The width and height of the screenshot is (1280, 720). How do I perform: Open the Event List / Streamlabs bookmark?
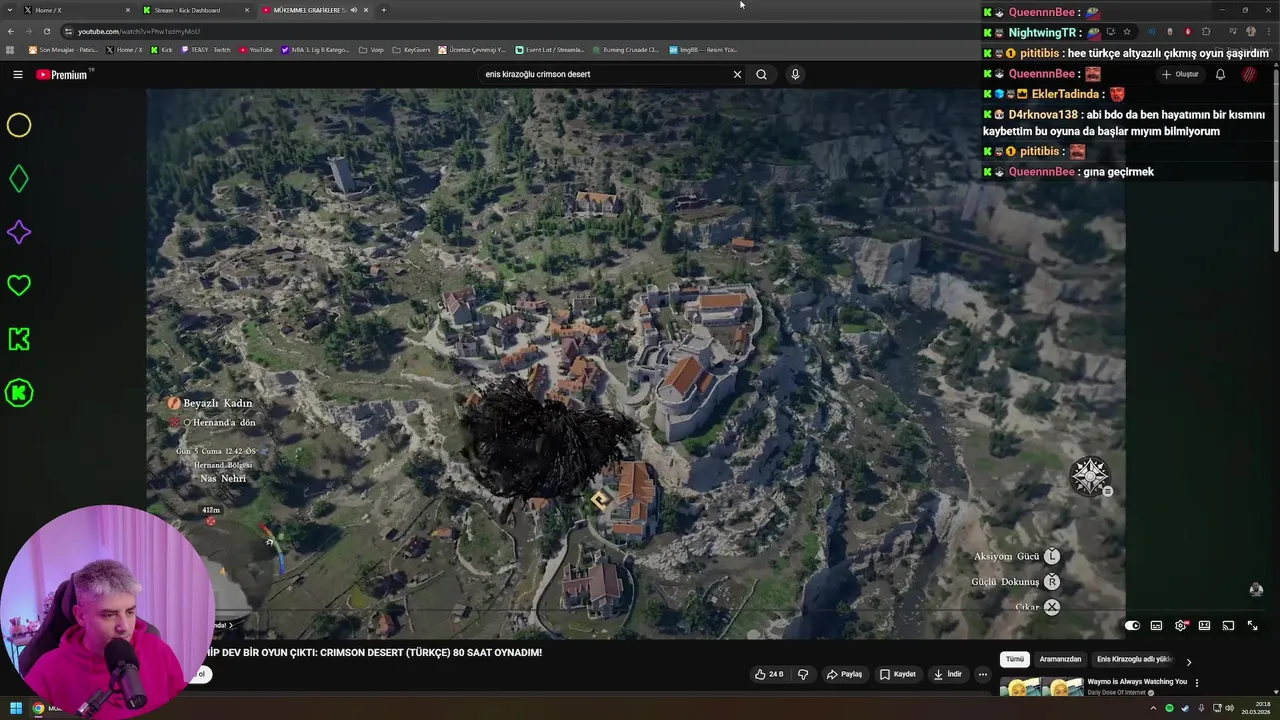tap(550, 49)
